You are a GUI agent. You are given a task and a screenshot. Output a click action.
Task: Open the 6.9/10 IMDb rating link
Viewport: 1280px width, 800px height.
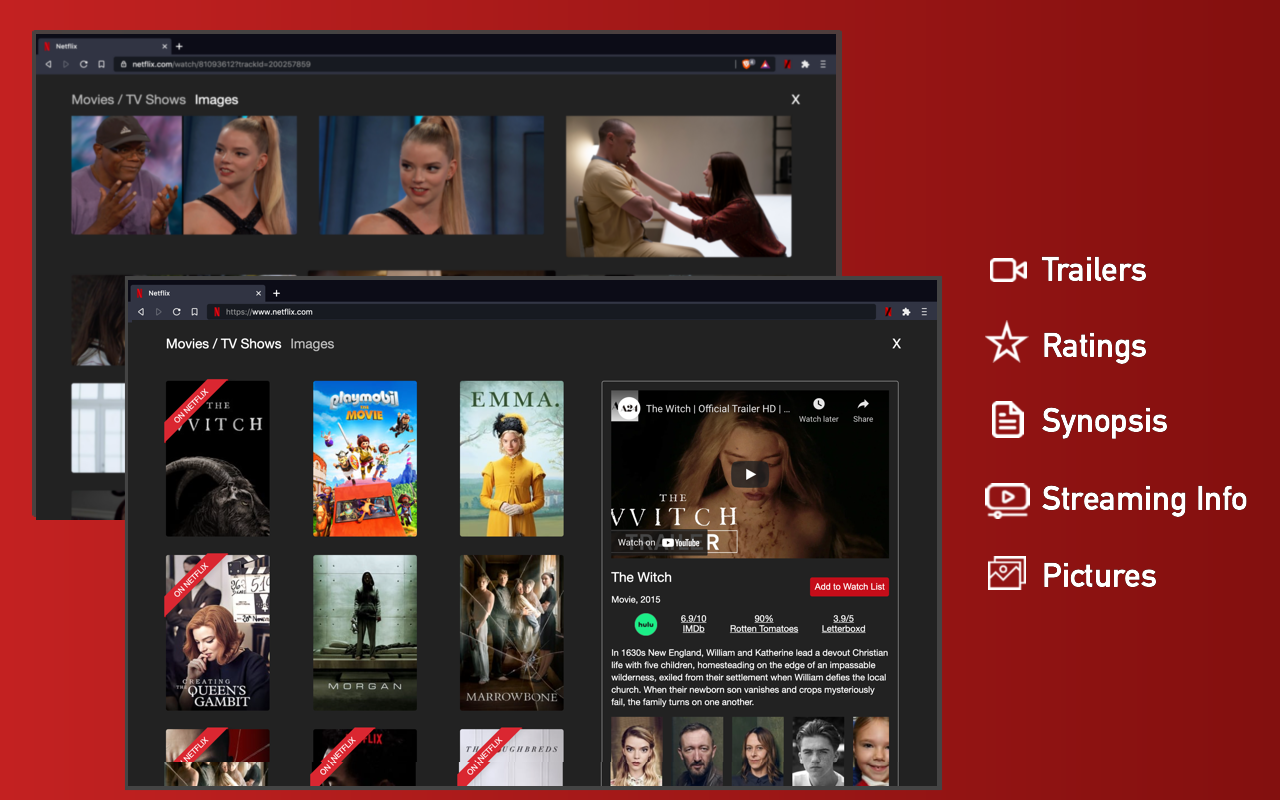[x=693, y=623]
